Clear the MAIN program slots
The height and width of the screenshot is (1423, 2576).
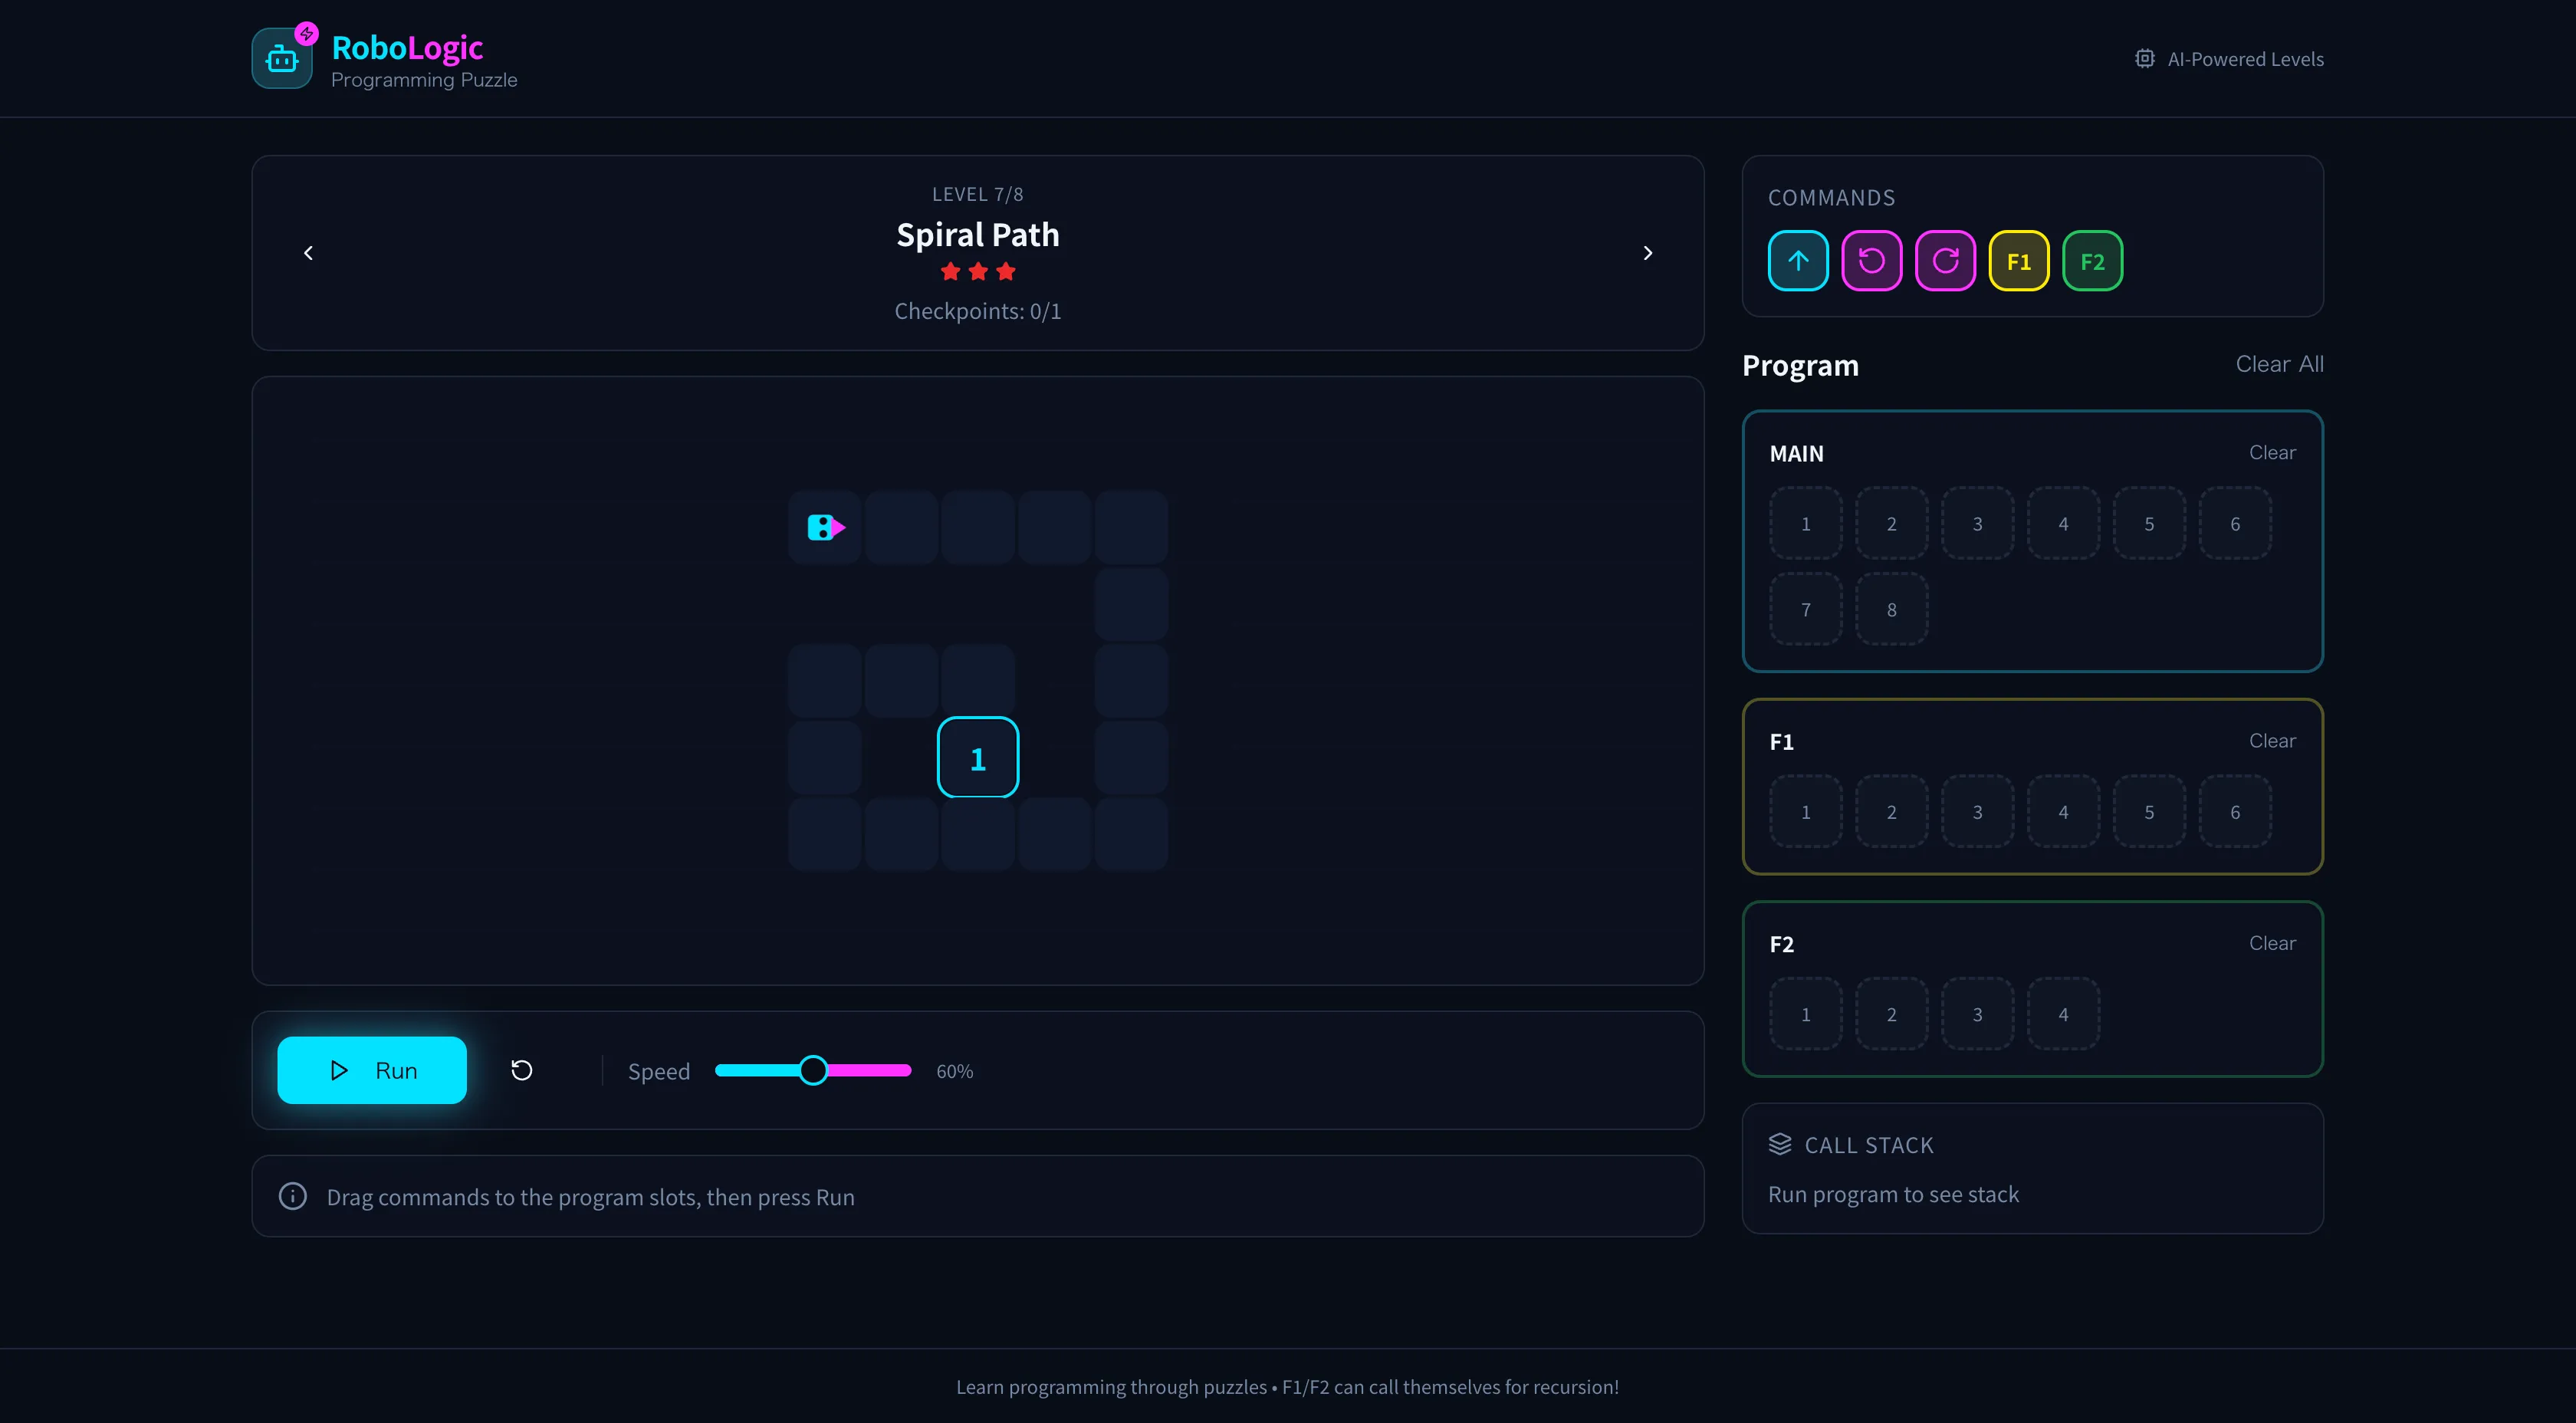[x=2271, y=452]
